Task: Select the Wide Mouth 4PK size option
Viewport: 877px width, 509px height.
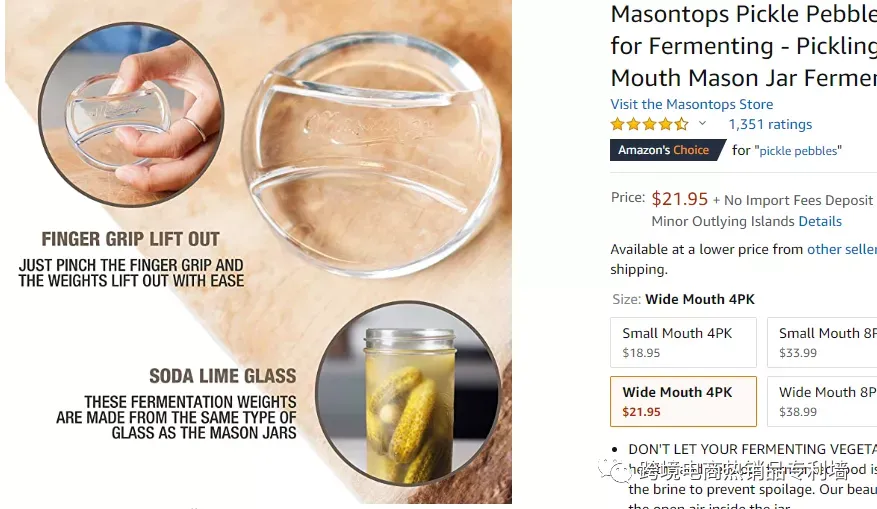Action: [x=683, y=401]
